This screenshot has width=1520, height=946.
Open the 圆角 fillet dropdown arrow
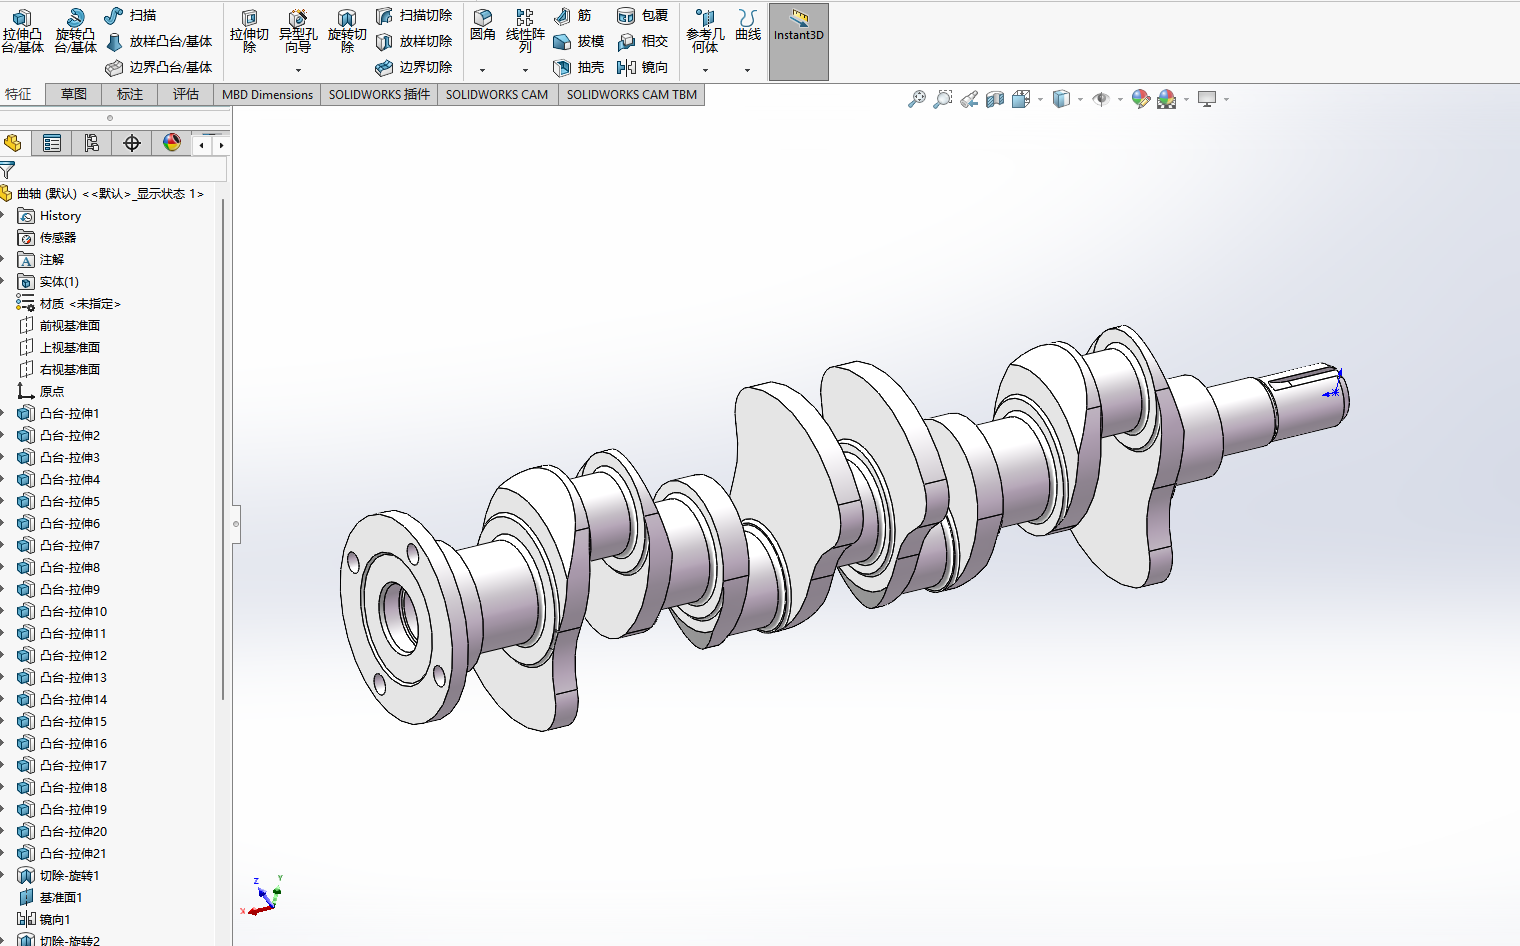coord(483,70)
